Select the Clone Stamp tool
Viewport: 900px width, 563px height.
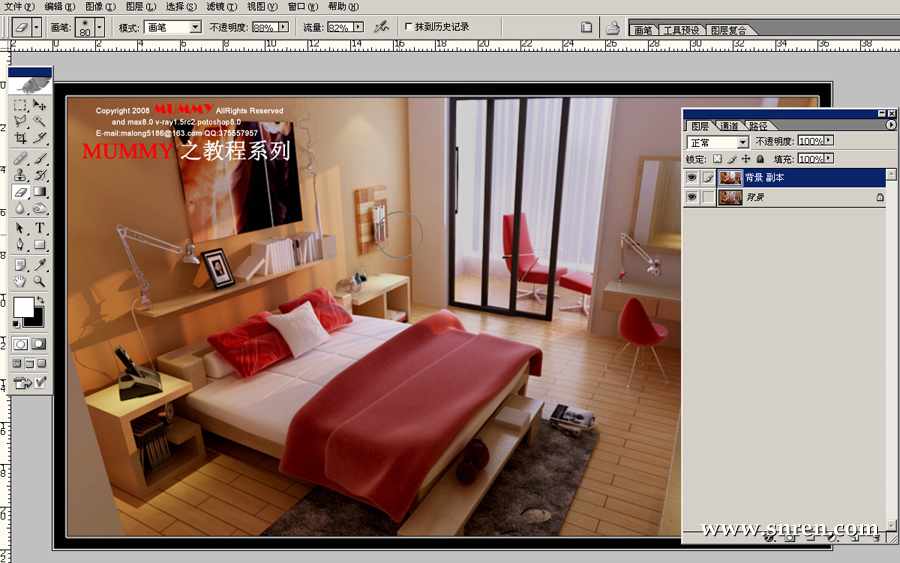pos(21,175)
